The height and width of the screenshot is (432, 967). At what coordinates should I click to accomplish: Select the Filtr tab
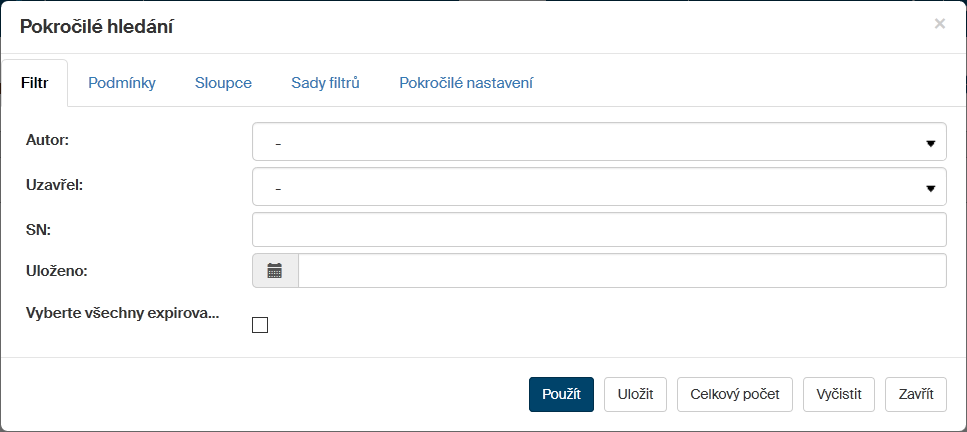tap(35, 83)
